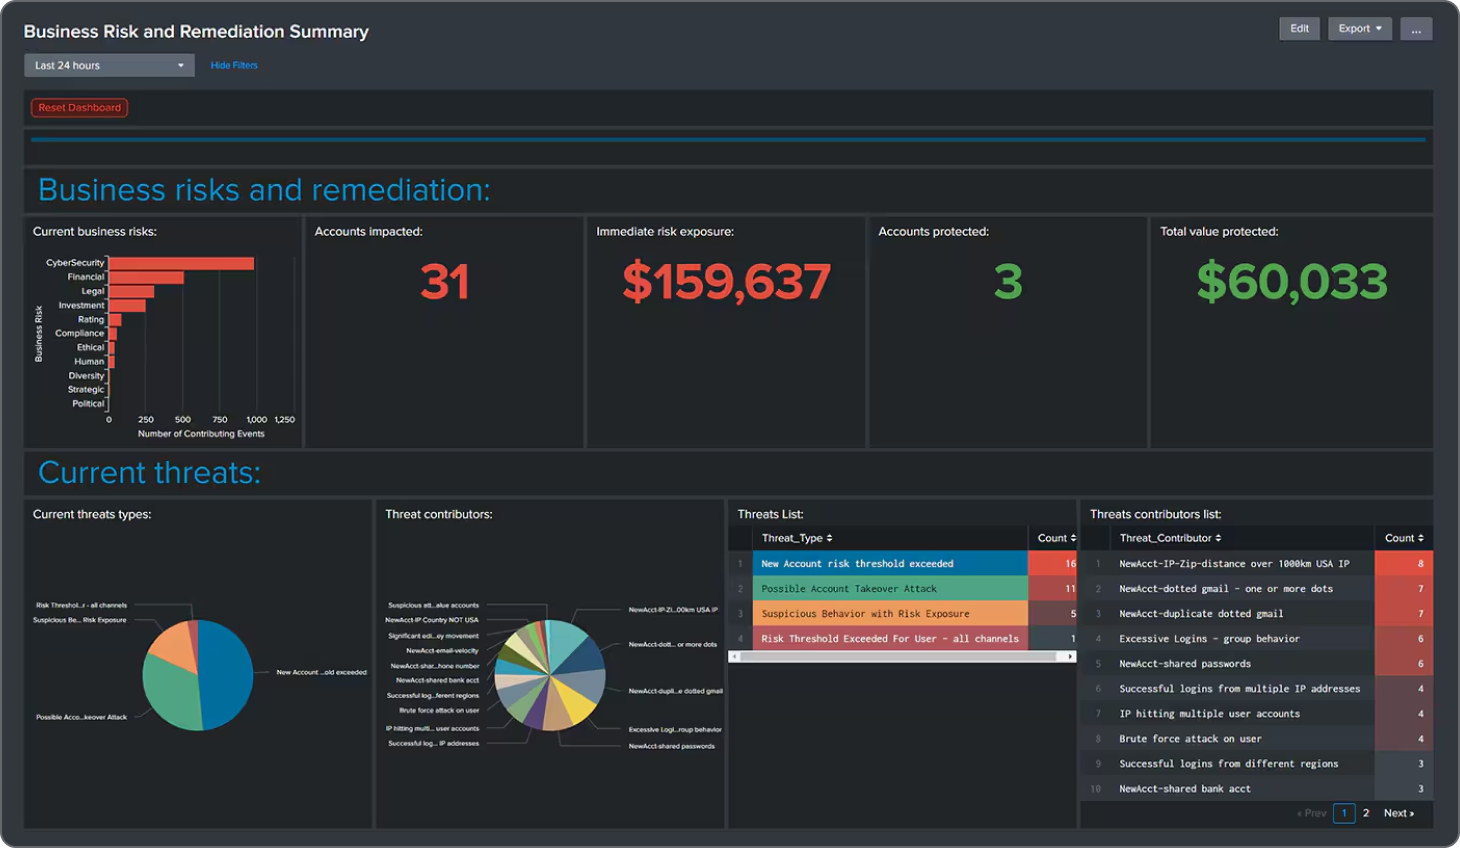Click the orange Suspicious Behavior pie slice
The width and height of the screenshot is (1460, 848).
click(x=174, y=646)
